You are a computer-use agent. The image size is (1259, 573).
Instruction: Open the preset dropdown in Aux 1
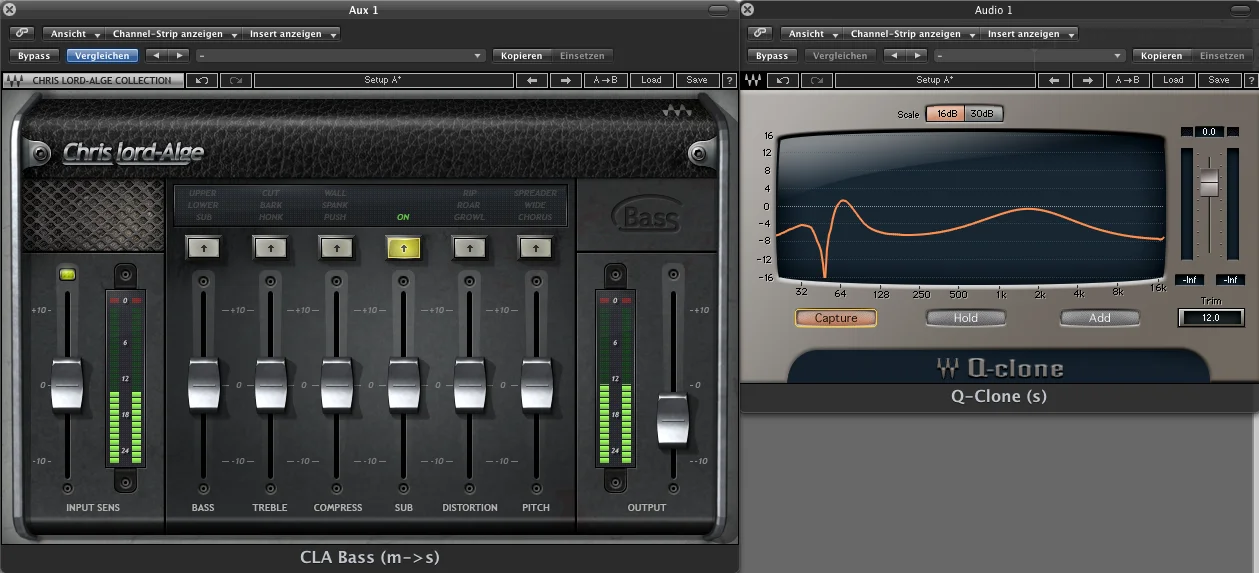[342, 56]
